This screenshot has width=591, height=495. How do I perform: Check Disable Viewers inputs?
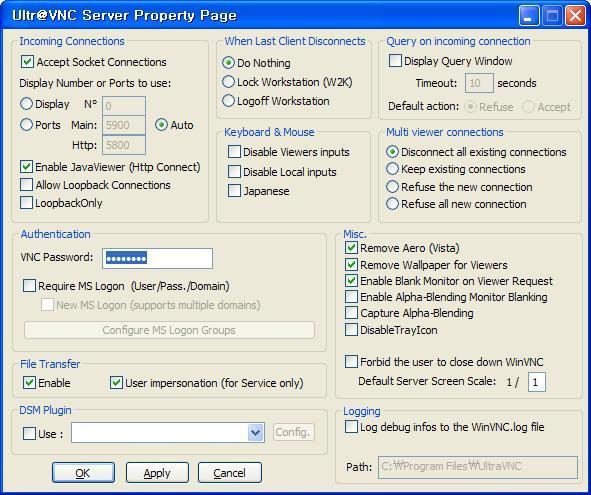[x=234, y=152]
